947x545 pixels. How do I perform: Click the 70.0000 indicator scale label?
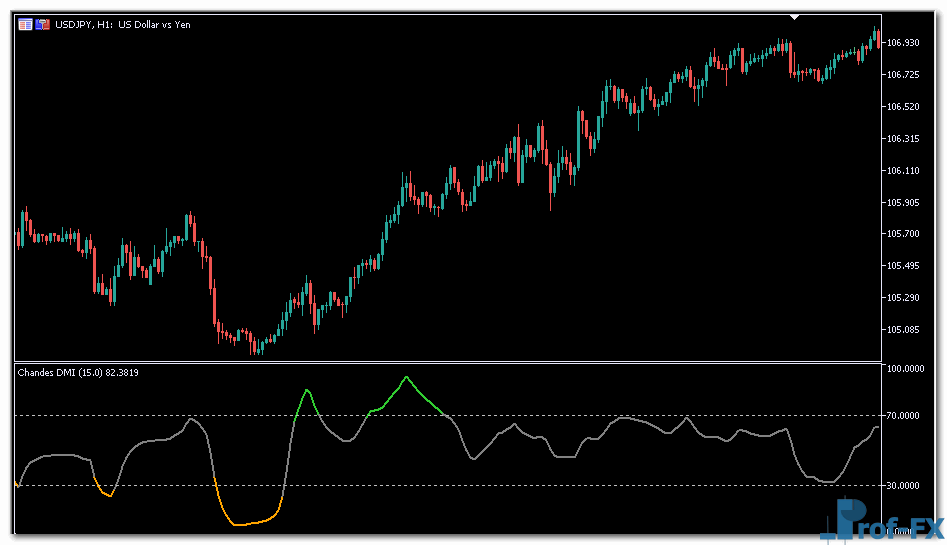click(905, 415)
